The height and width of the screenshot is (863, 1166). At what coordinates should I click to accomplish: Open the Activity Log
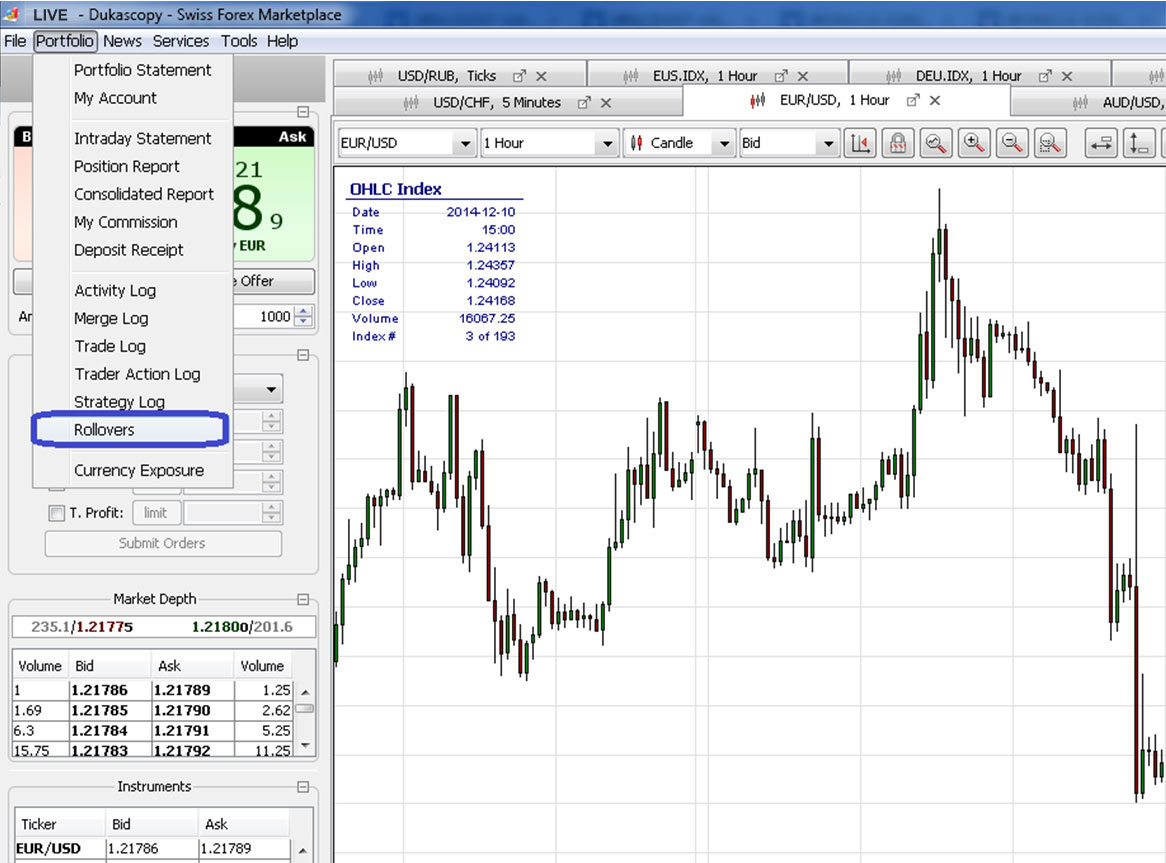pos(115,291)
